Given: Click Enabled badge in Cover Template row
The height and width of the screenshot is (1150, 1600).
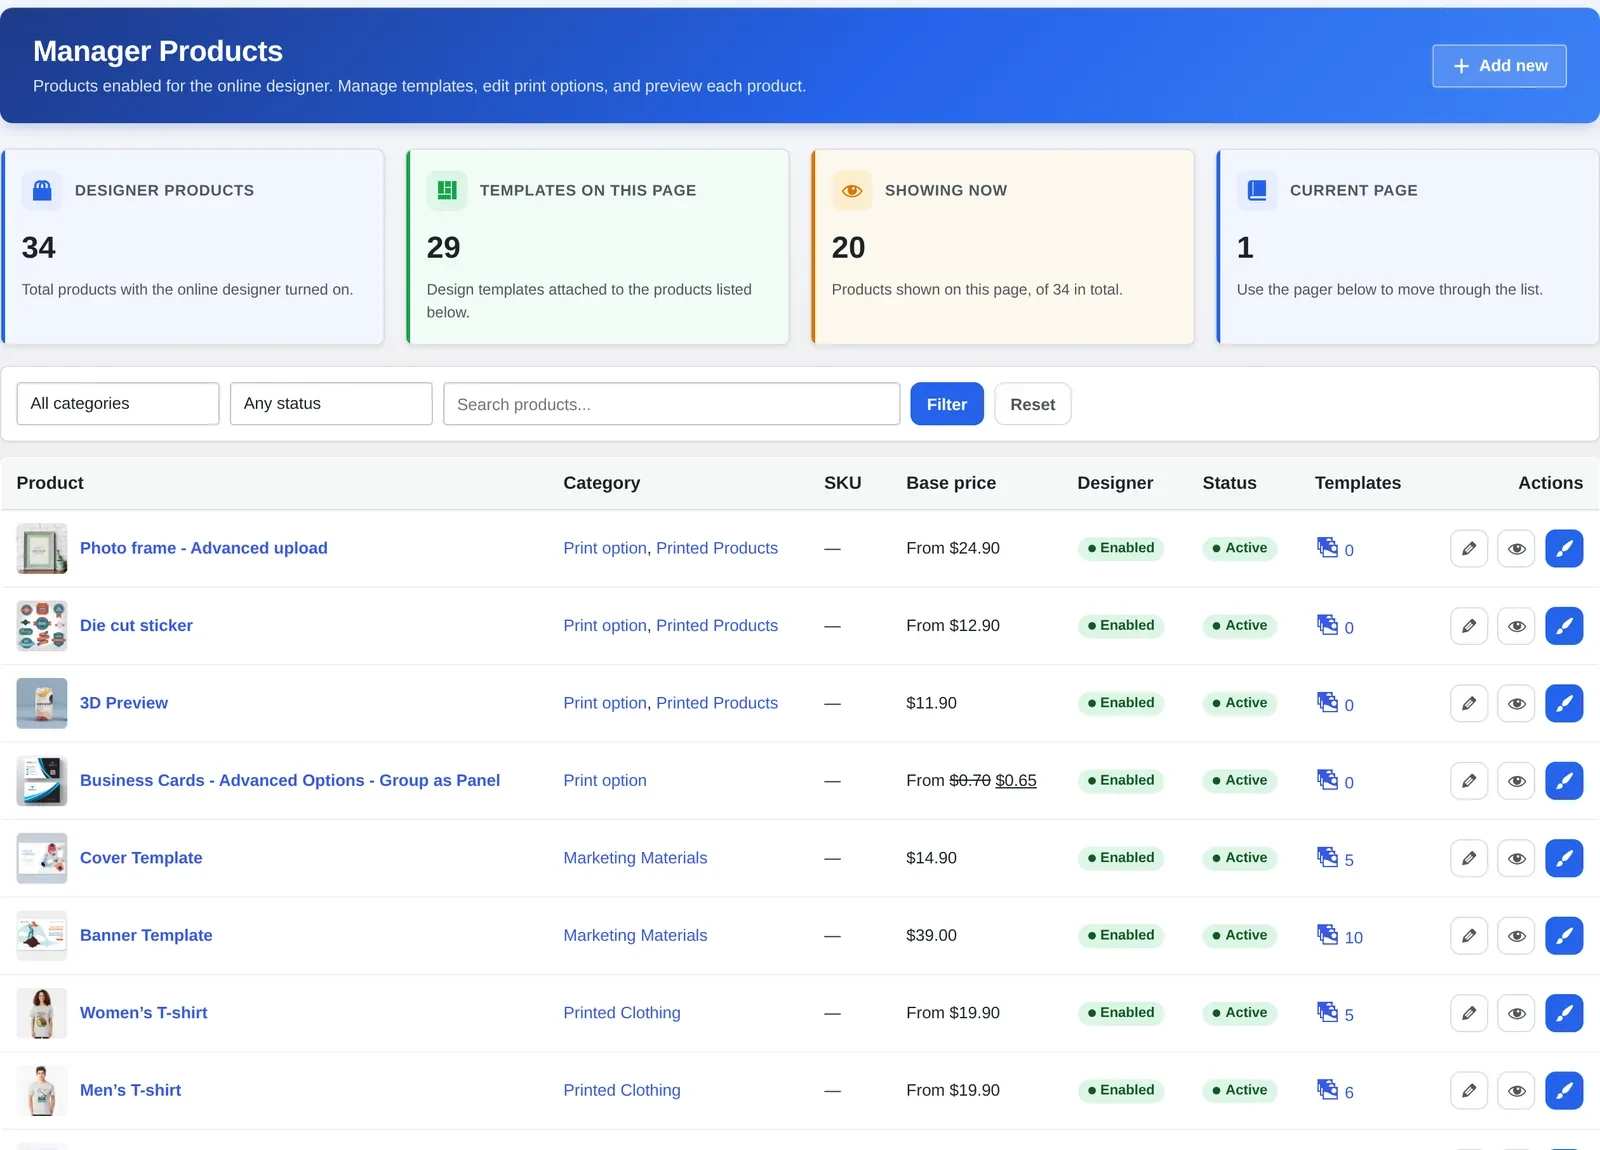Looking at the screenshot, I should (1121, 858).
